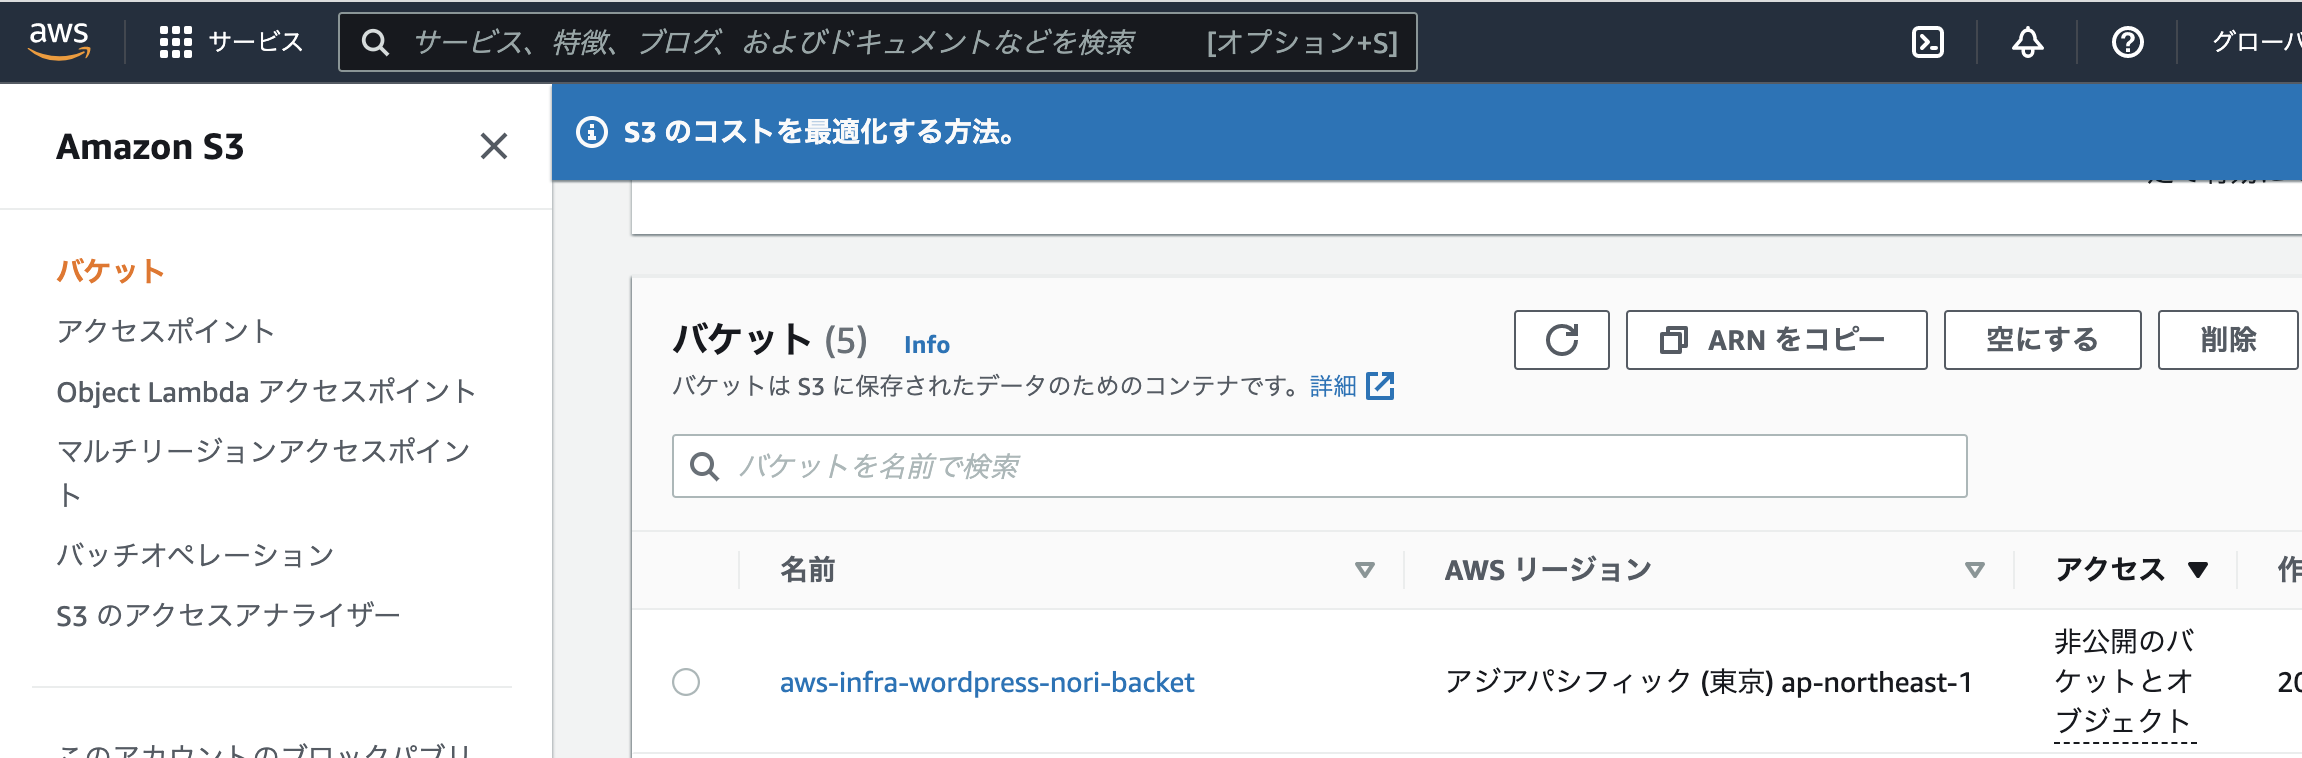2302x758 pixels.
Task: Click the ARN をコピー button
Action: tap(1777, 340)
